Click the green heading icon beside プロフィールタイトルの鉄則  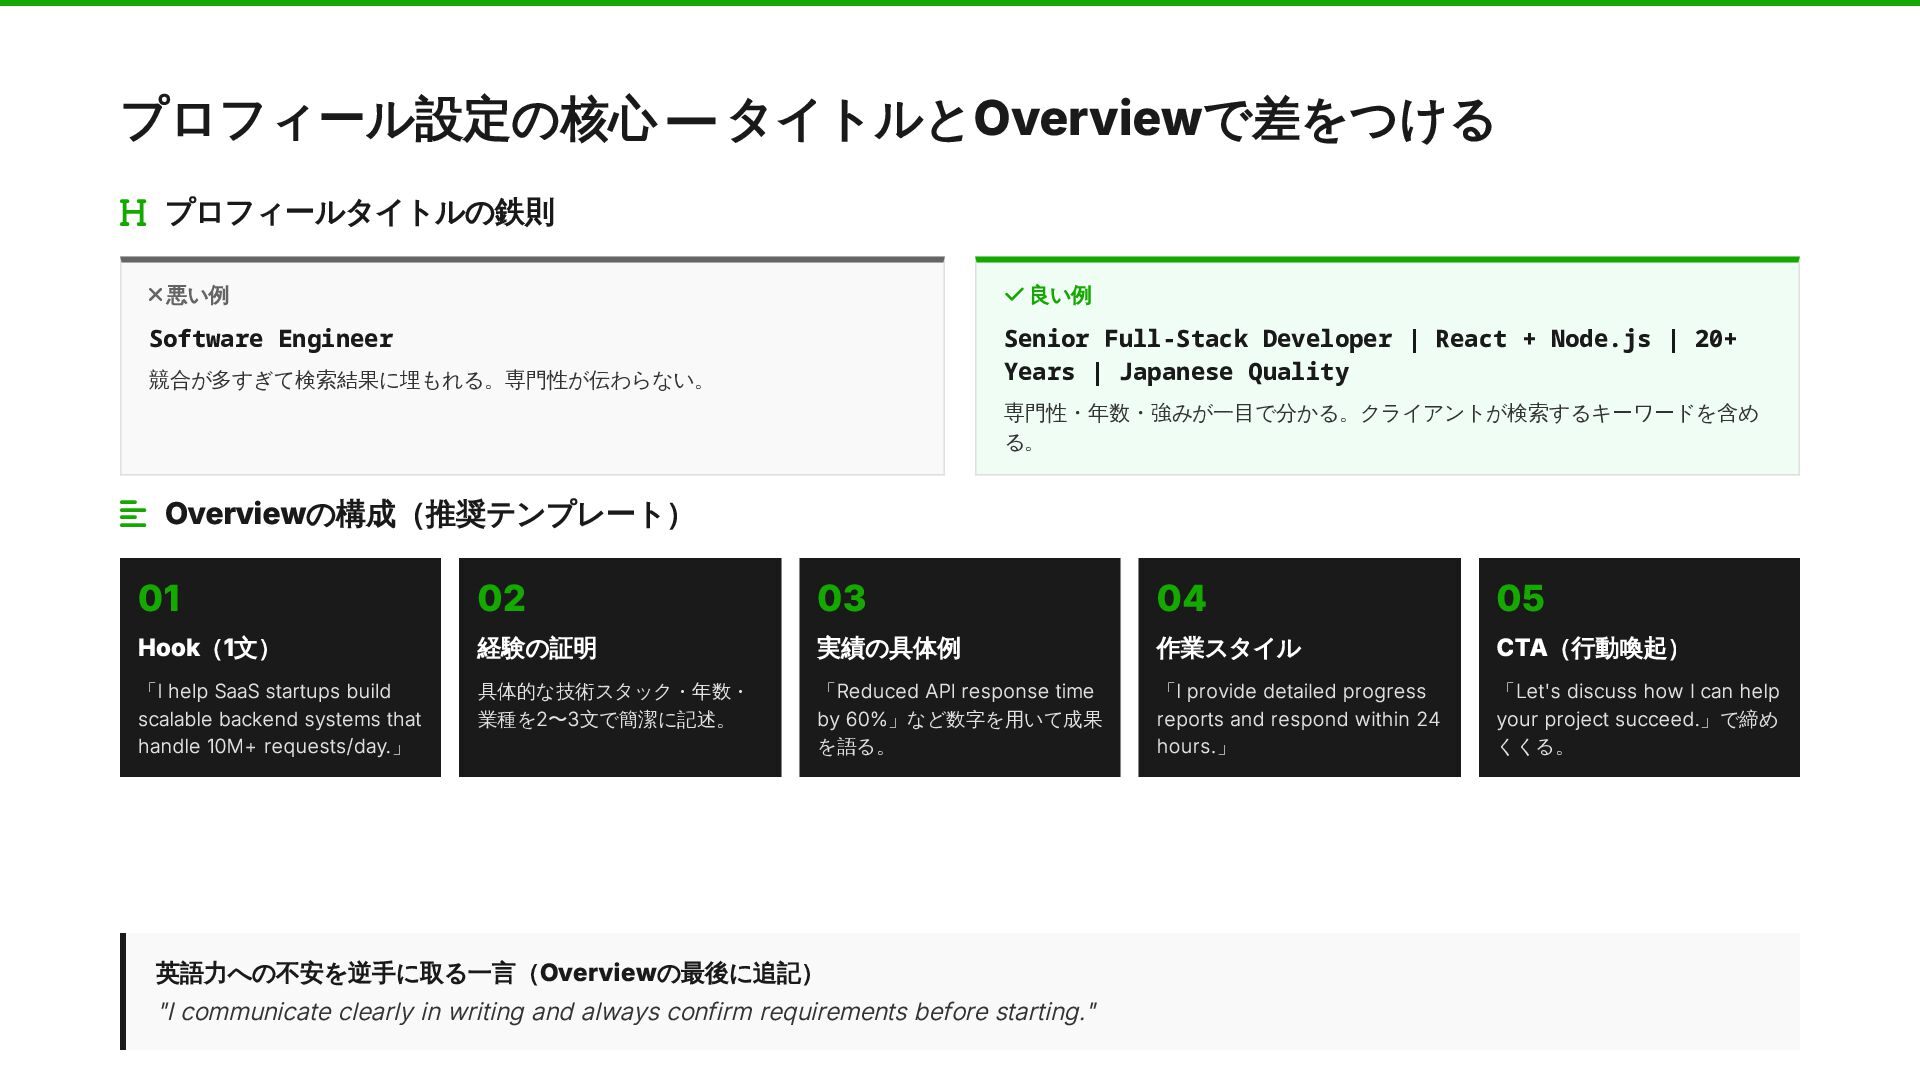133,213
